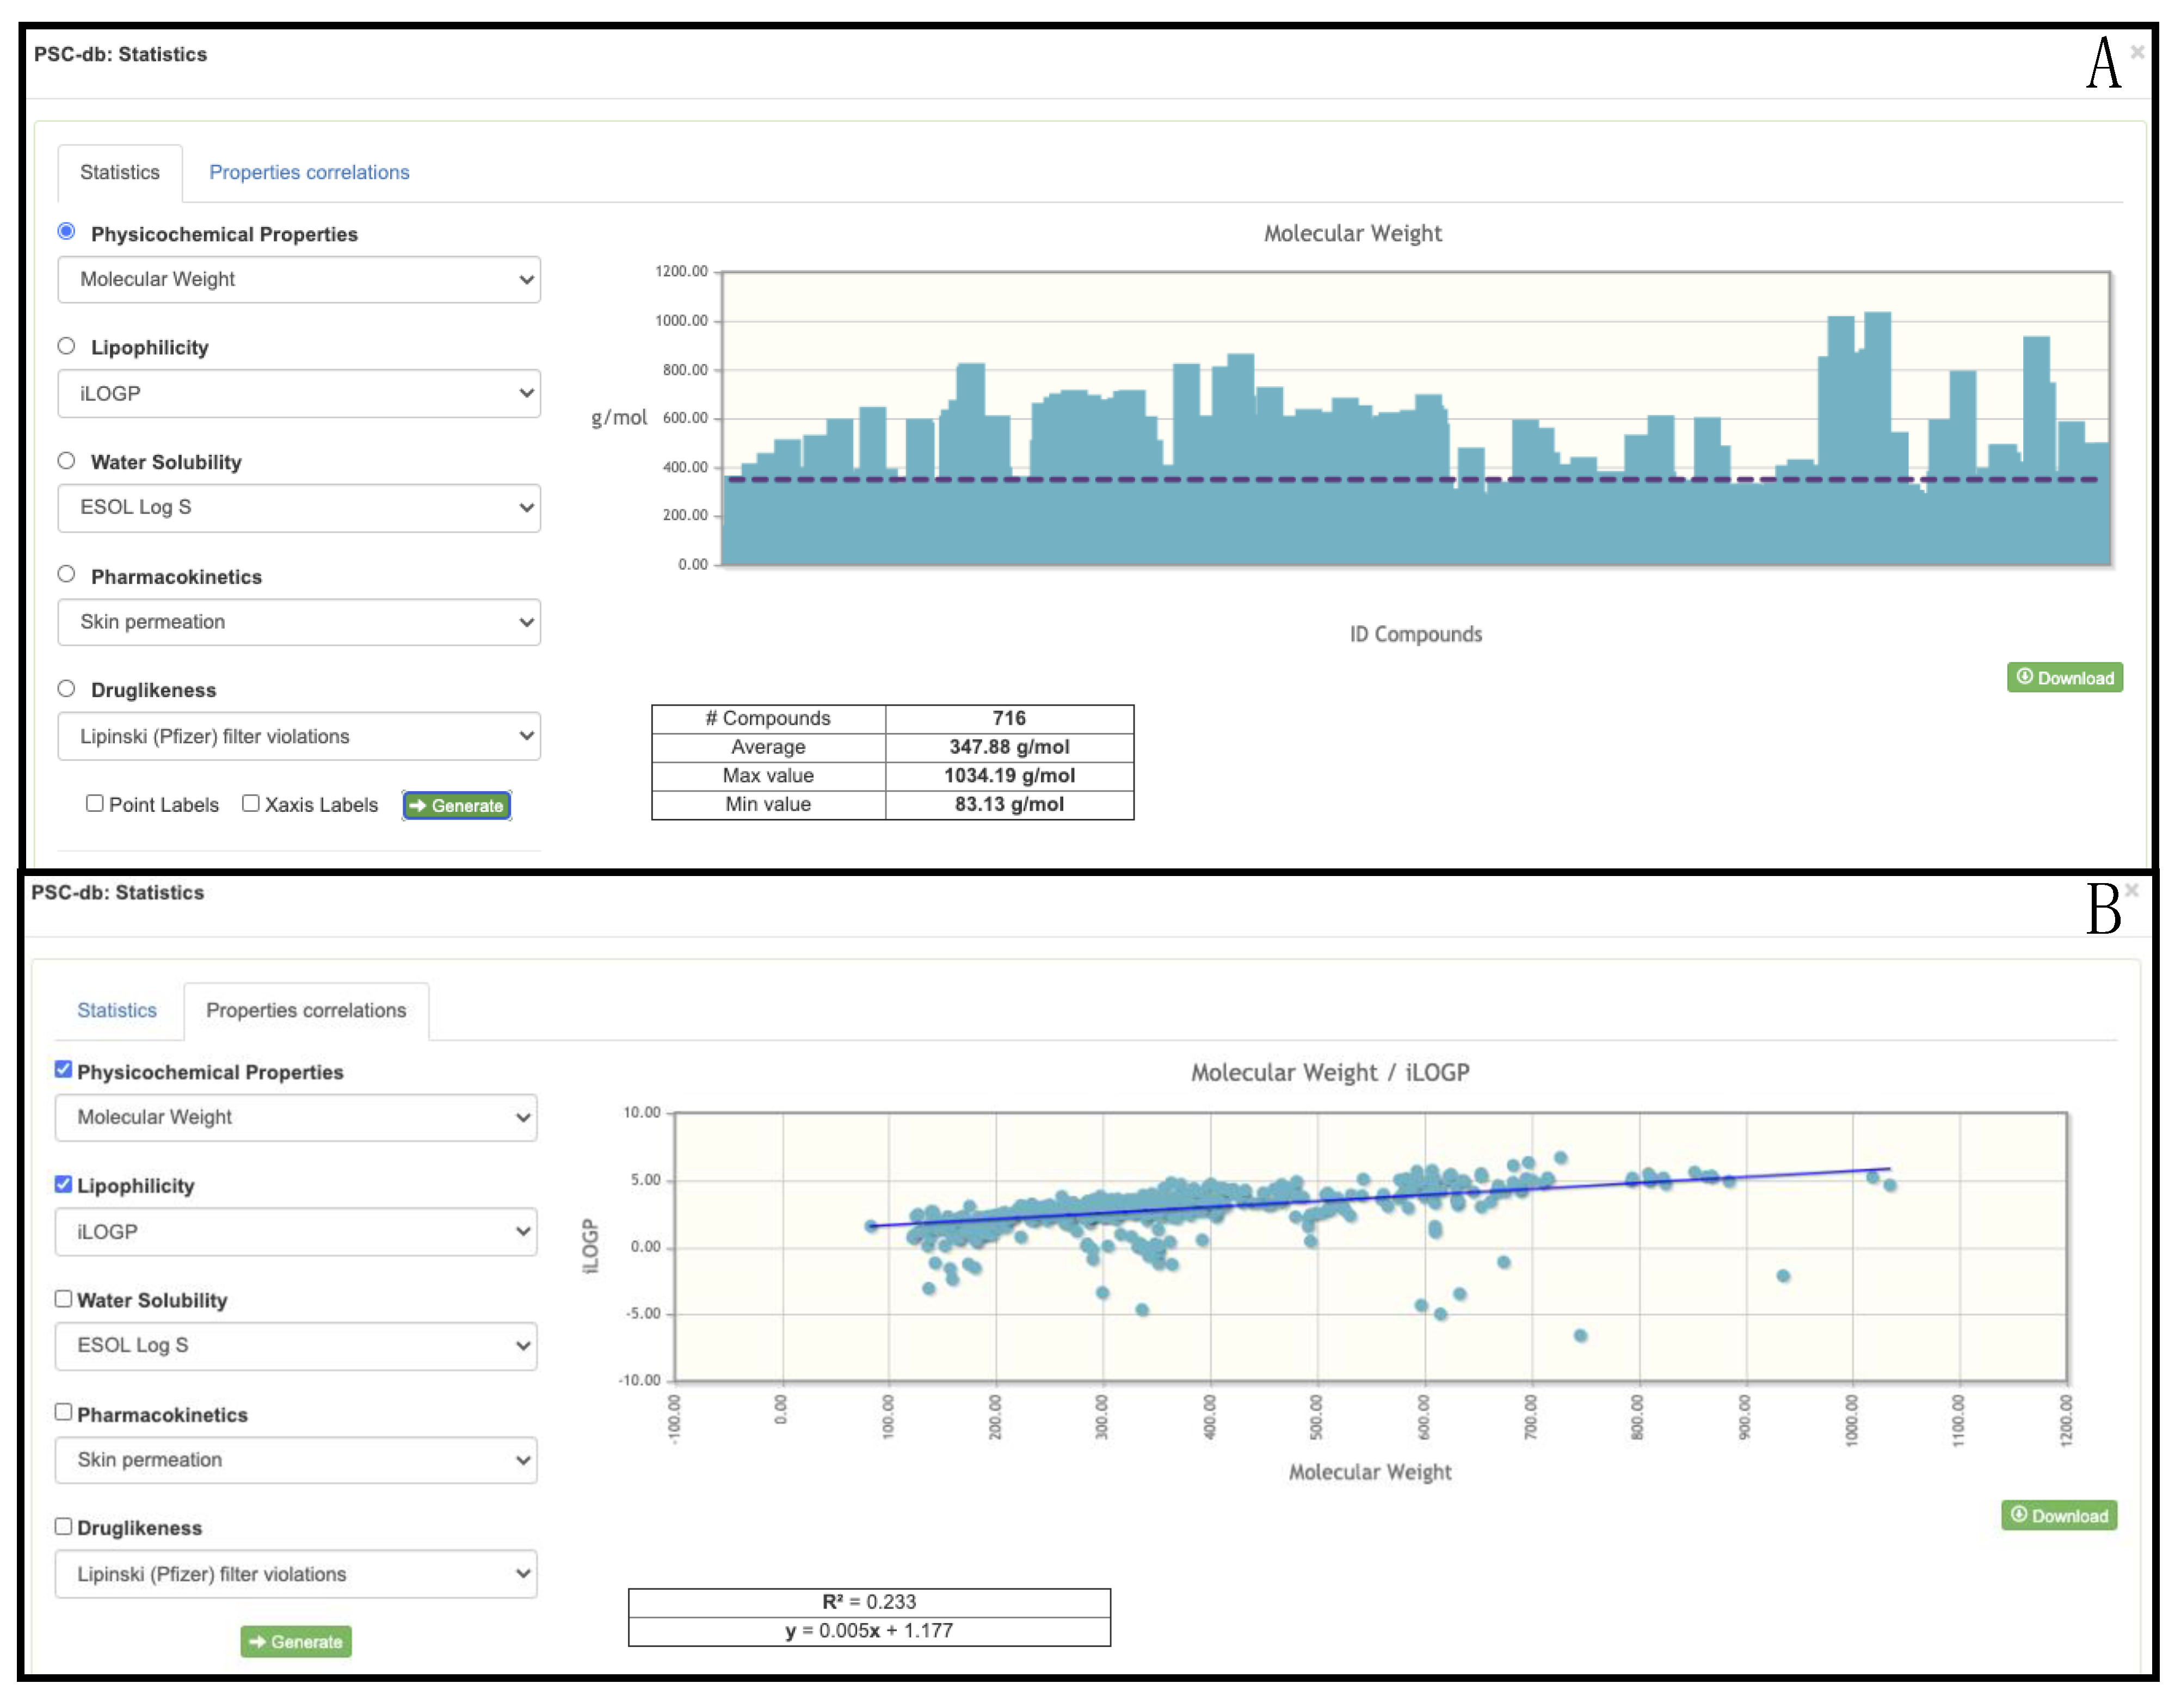
Task: Switch to Properties correlations tab in top panel
Action: tap(309, 172)
